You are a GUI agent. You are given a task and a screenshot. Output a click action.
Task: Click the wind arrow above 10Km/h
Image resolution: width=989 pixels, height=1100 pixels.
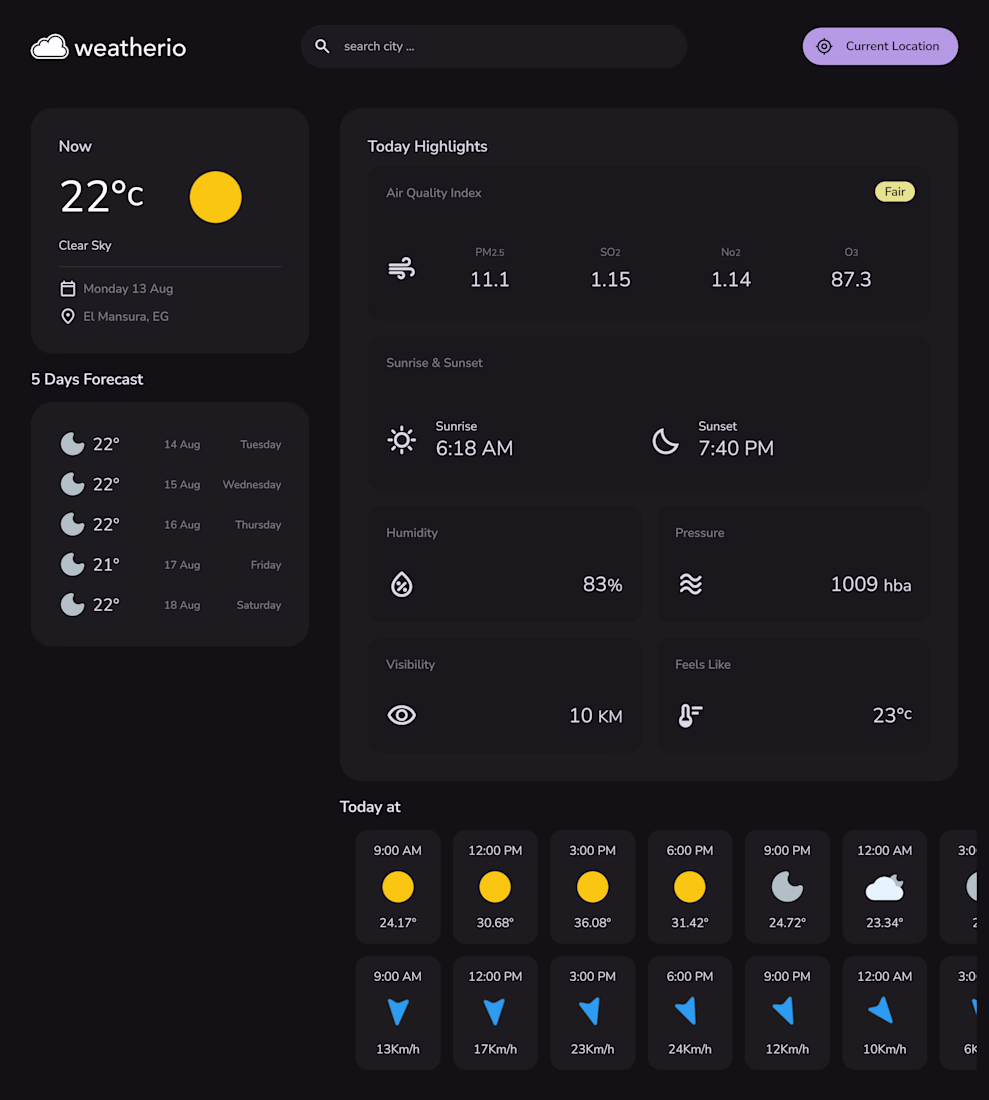coord(881,1010)
